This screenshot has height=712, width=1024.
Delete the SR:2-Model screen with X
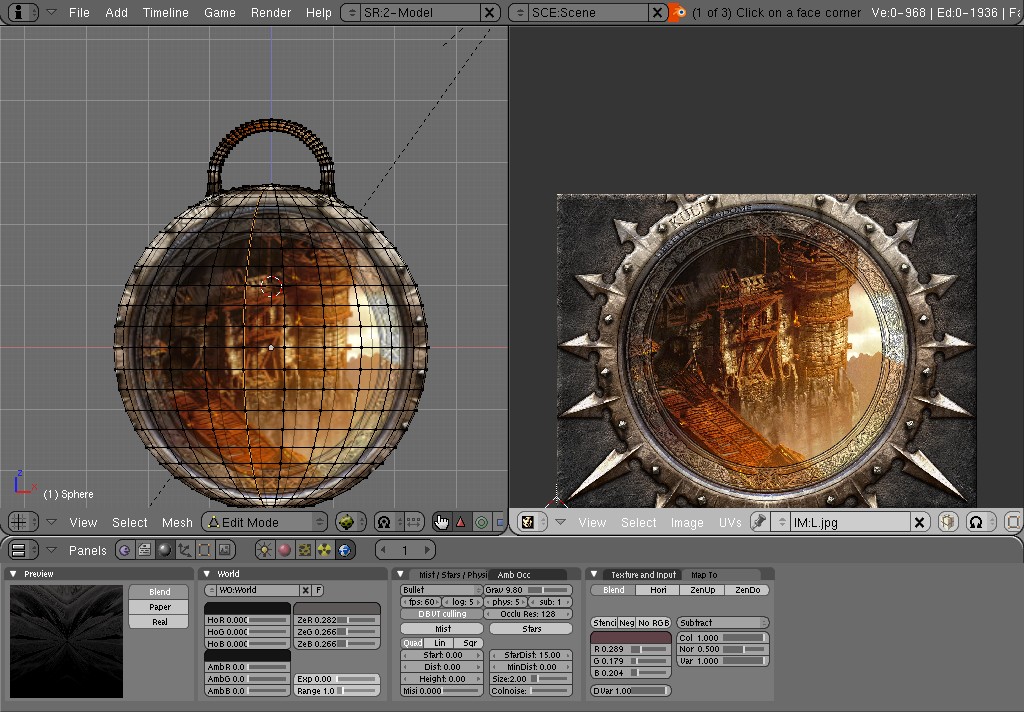[x=489, y=12]
